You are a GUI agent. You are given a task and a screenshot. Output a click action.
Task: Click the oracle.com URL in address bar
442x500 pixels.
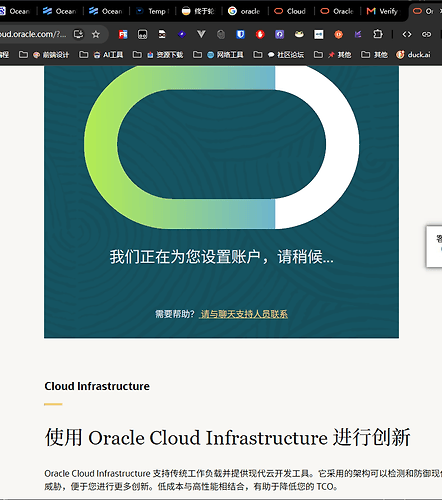coord(33,34)
